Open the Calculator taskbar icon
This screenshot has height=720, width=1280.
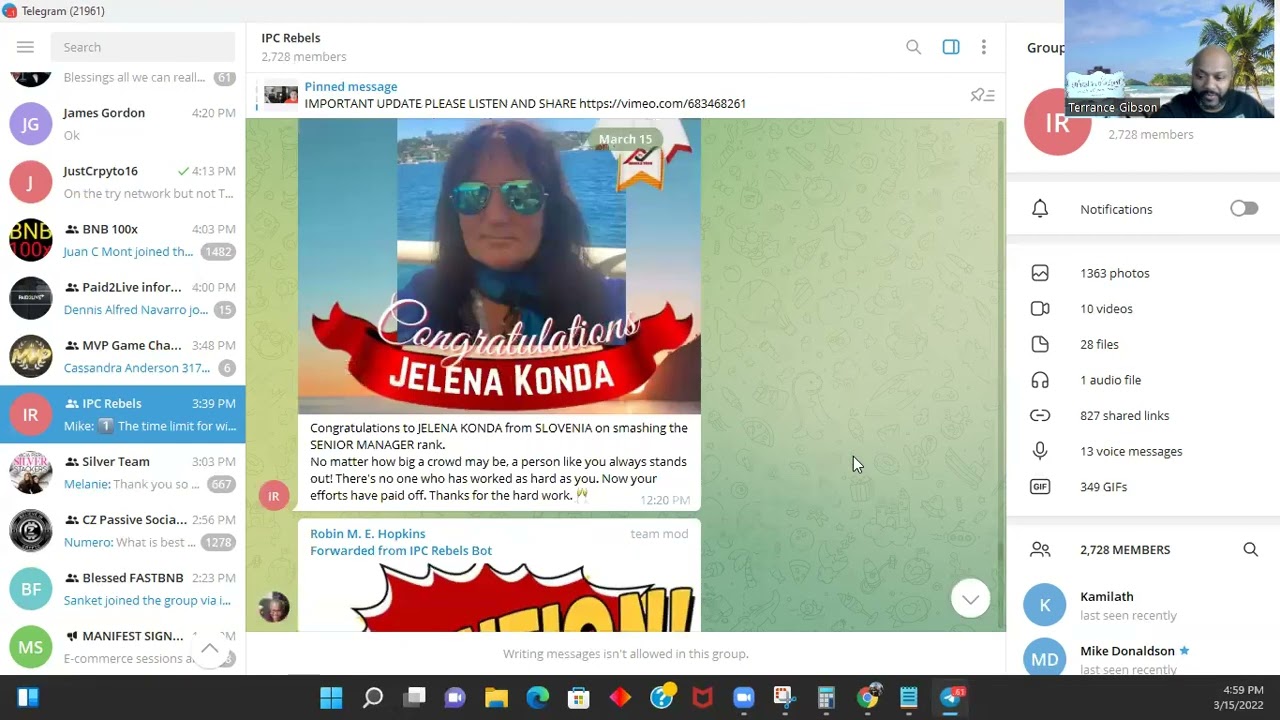pyautogui.click(x=826, y=697)
